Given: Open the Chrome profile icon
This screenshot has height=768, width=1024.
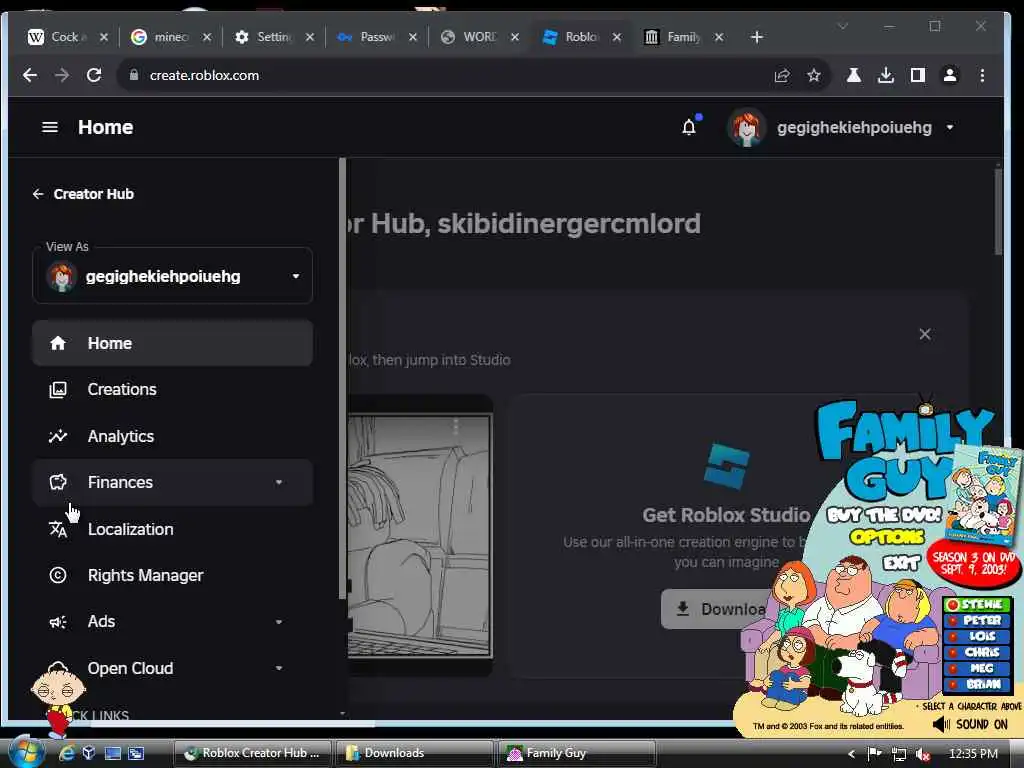Looking at the screenshot, I should [x=950, y=75].
